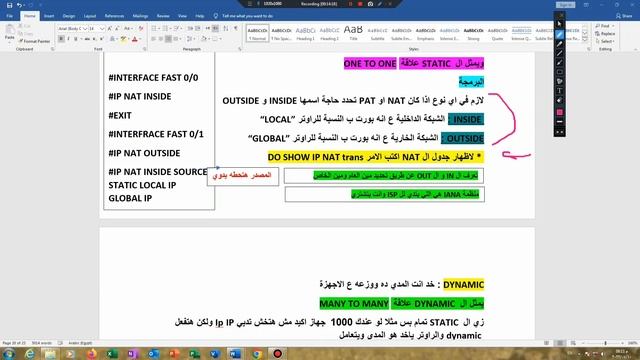Open the Select dropdown in Editing
The width and height of the screenshot is (640, 360).
pyautogui.click(x=605, y=41)
